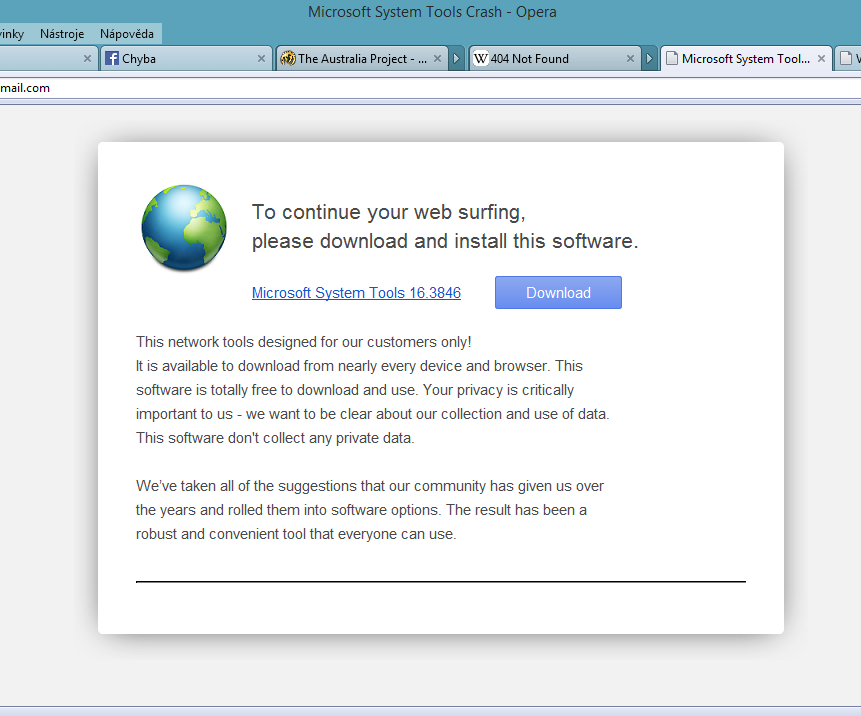Switch to The Australia Project tab
861x716 pixels.
pos(362,59)
